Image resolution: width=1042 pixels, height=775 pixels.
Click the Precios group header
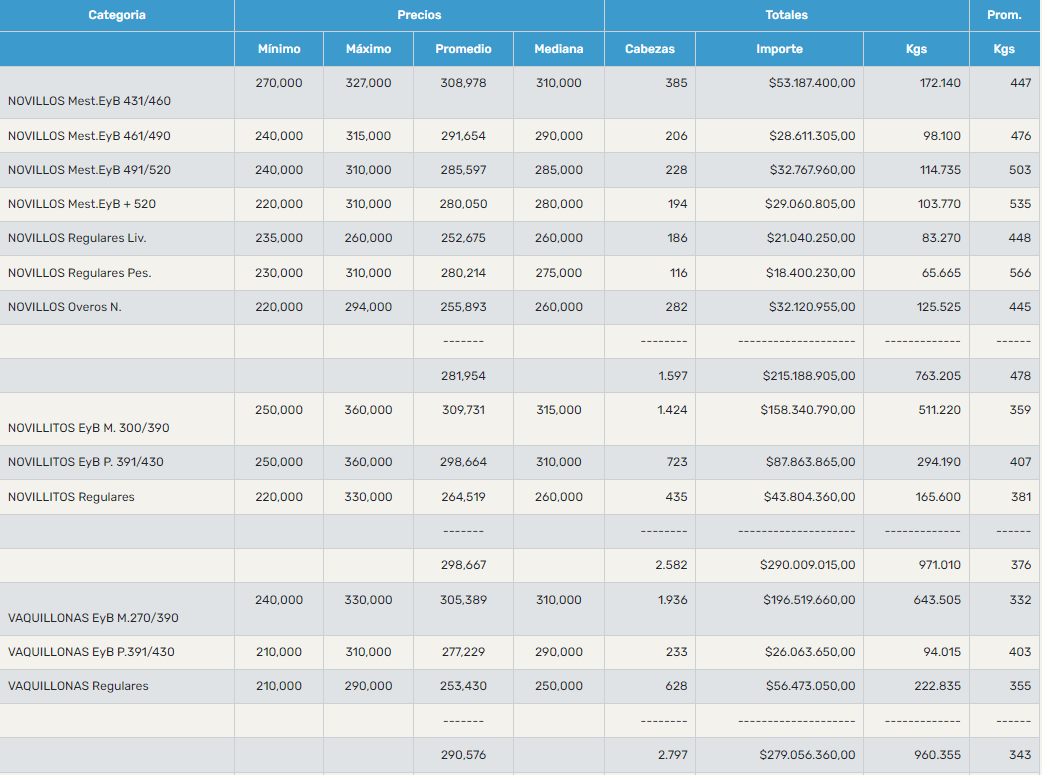click(419, 15)
